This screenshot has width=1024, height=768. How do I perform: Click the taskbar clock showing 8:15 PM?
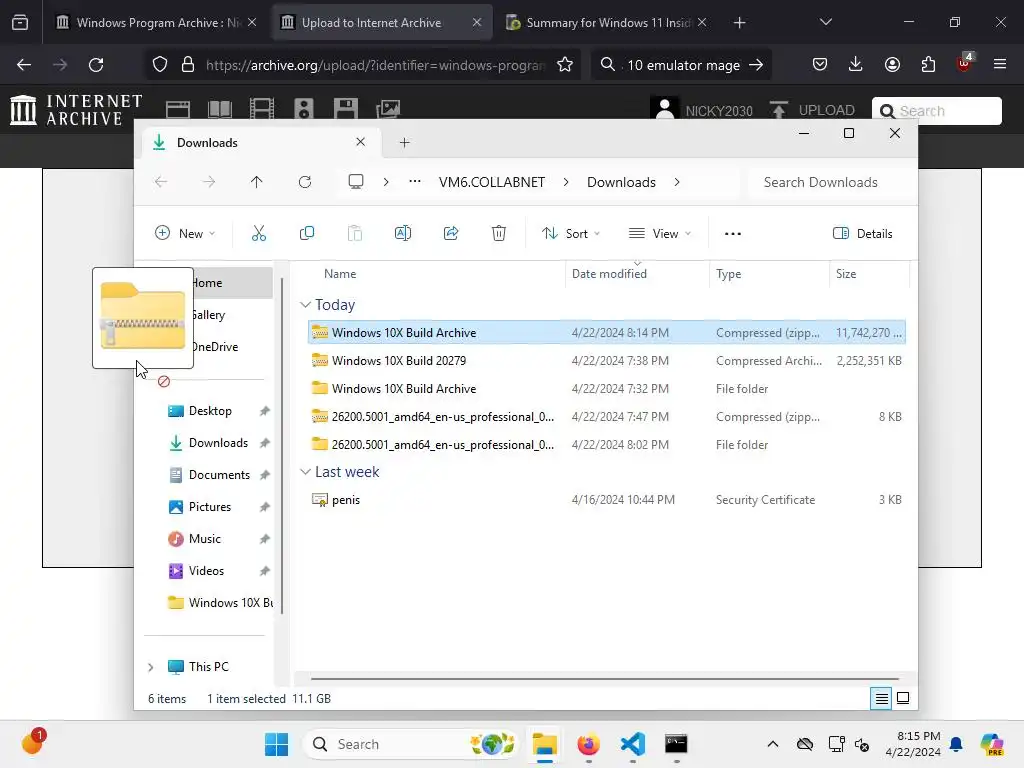click(912, 744)
